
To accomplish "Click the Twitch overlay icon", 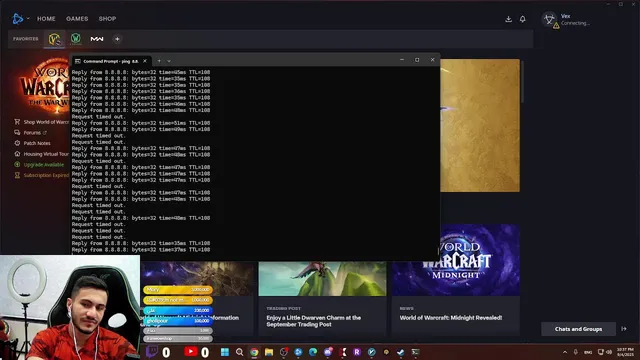I will point(152,352).
